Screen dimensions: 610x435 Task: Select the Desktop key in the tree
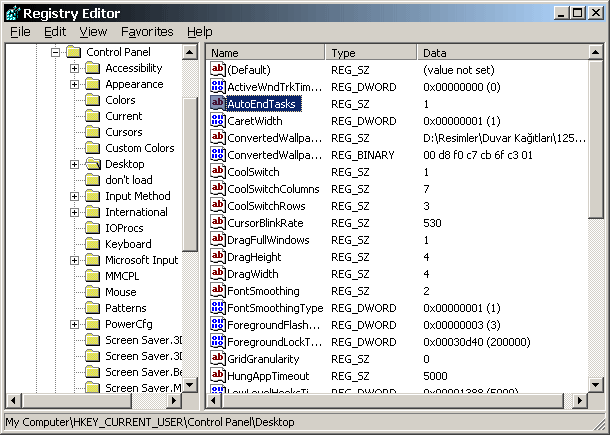(x=124, y=164)
